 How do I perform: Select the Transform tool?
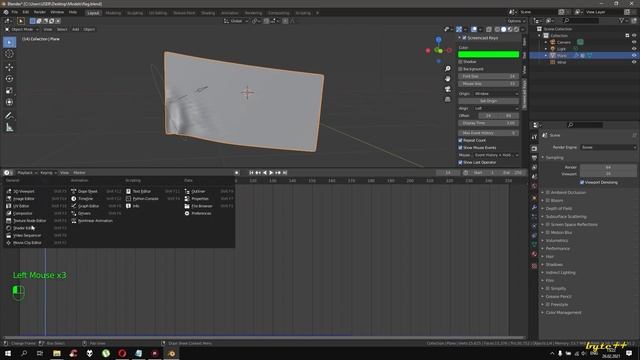tap(9, 102)
